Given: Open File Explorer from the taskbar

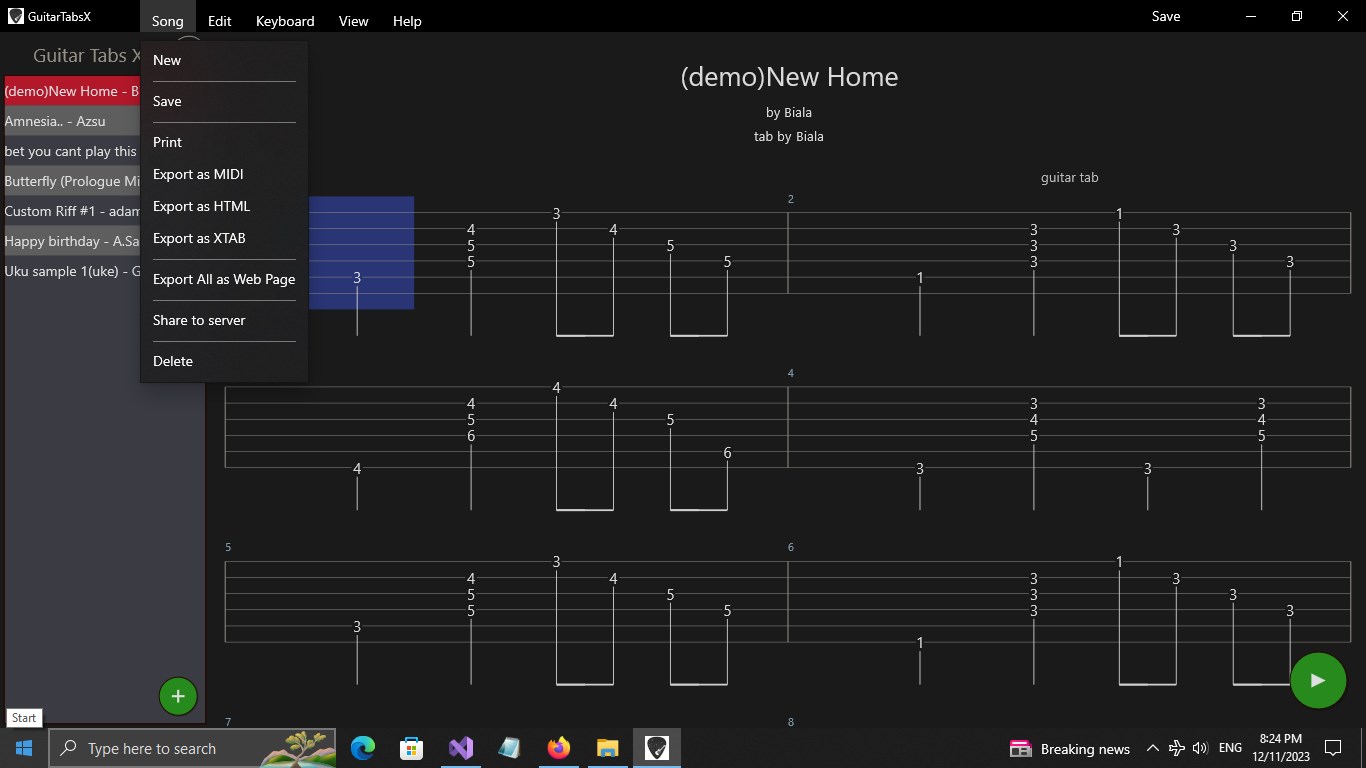Looking at the screenshot, I should (607, 748).
